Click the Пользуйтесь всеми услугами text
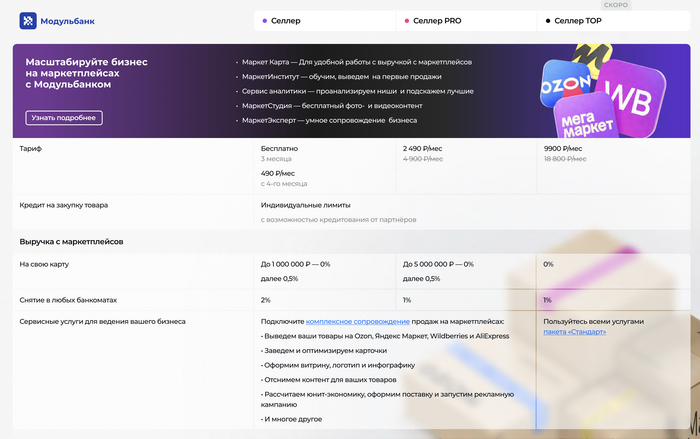Image resolution: width=700 pixels, height=439 pixels. [x=593, y=322]
